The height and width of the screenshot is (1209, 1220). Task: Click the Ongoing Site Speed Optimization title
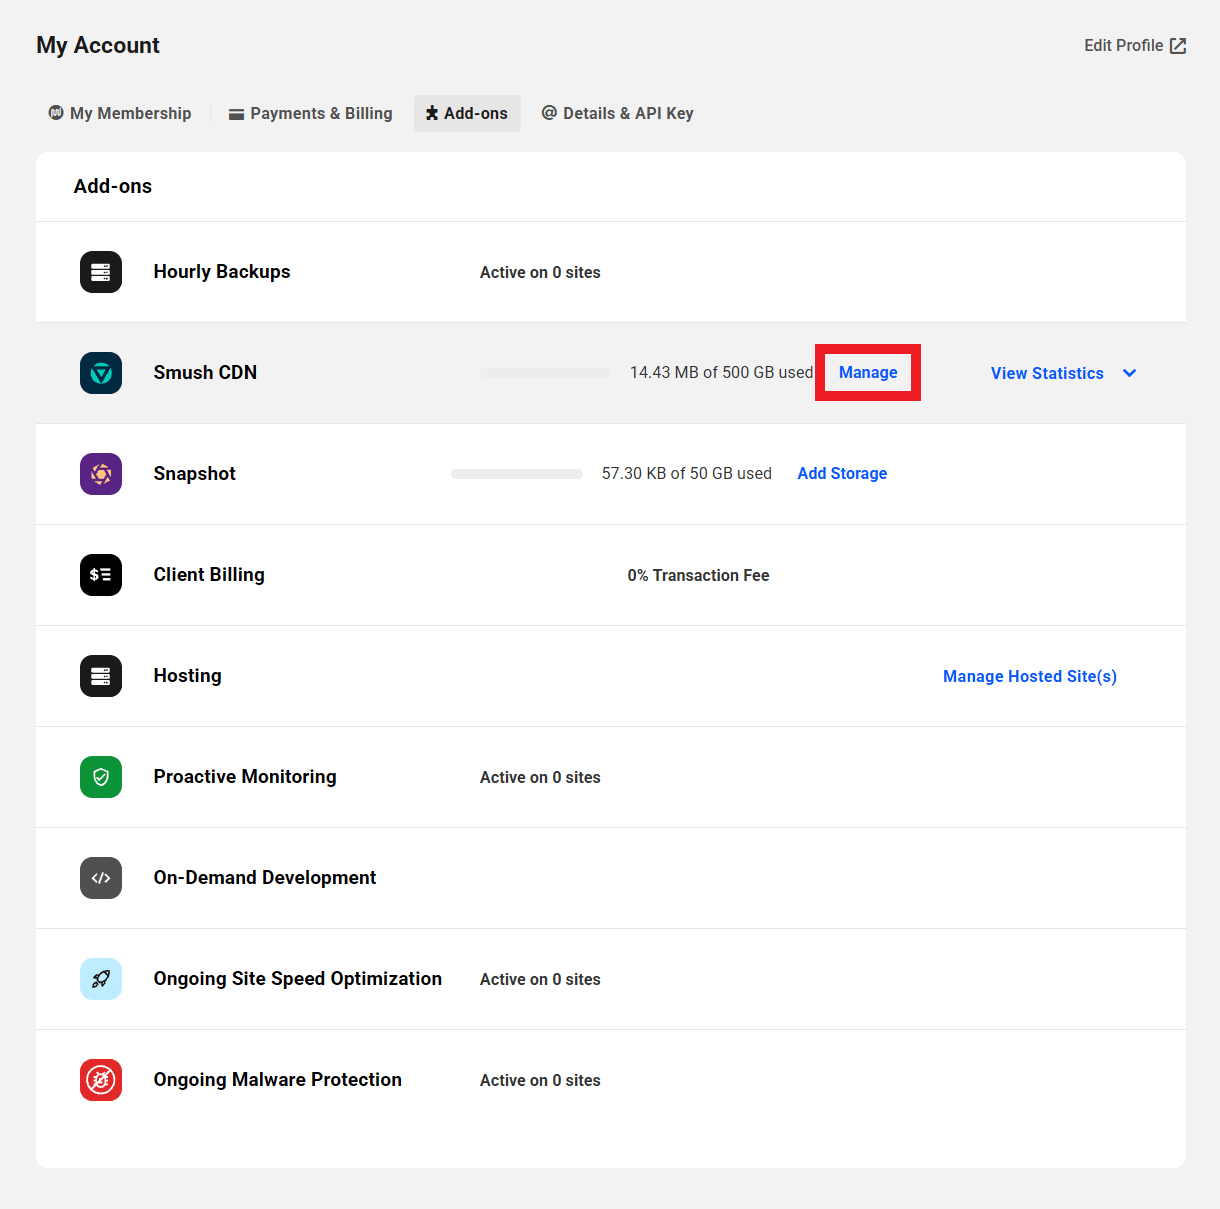[x=298, y=979]
